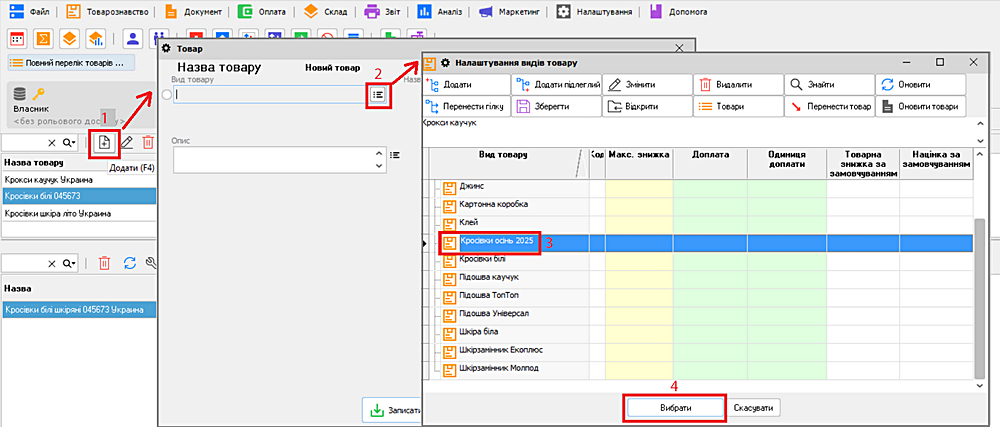Click the Додати (F4) add product icon
1000x427 pixels.
pos(104,143)
